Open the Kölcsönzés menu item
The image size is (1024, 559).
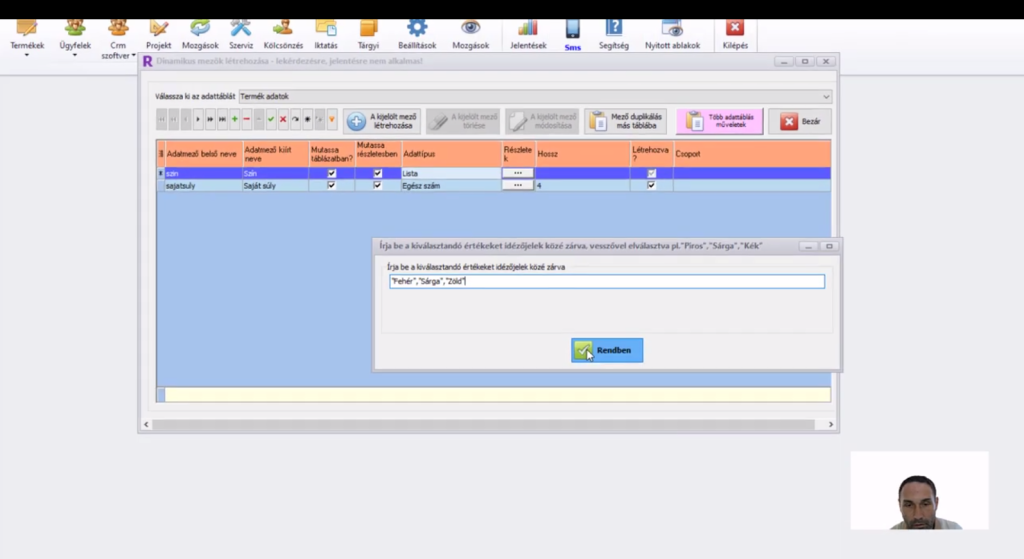[283, 33]
